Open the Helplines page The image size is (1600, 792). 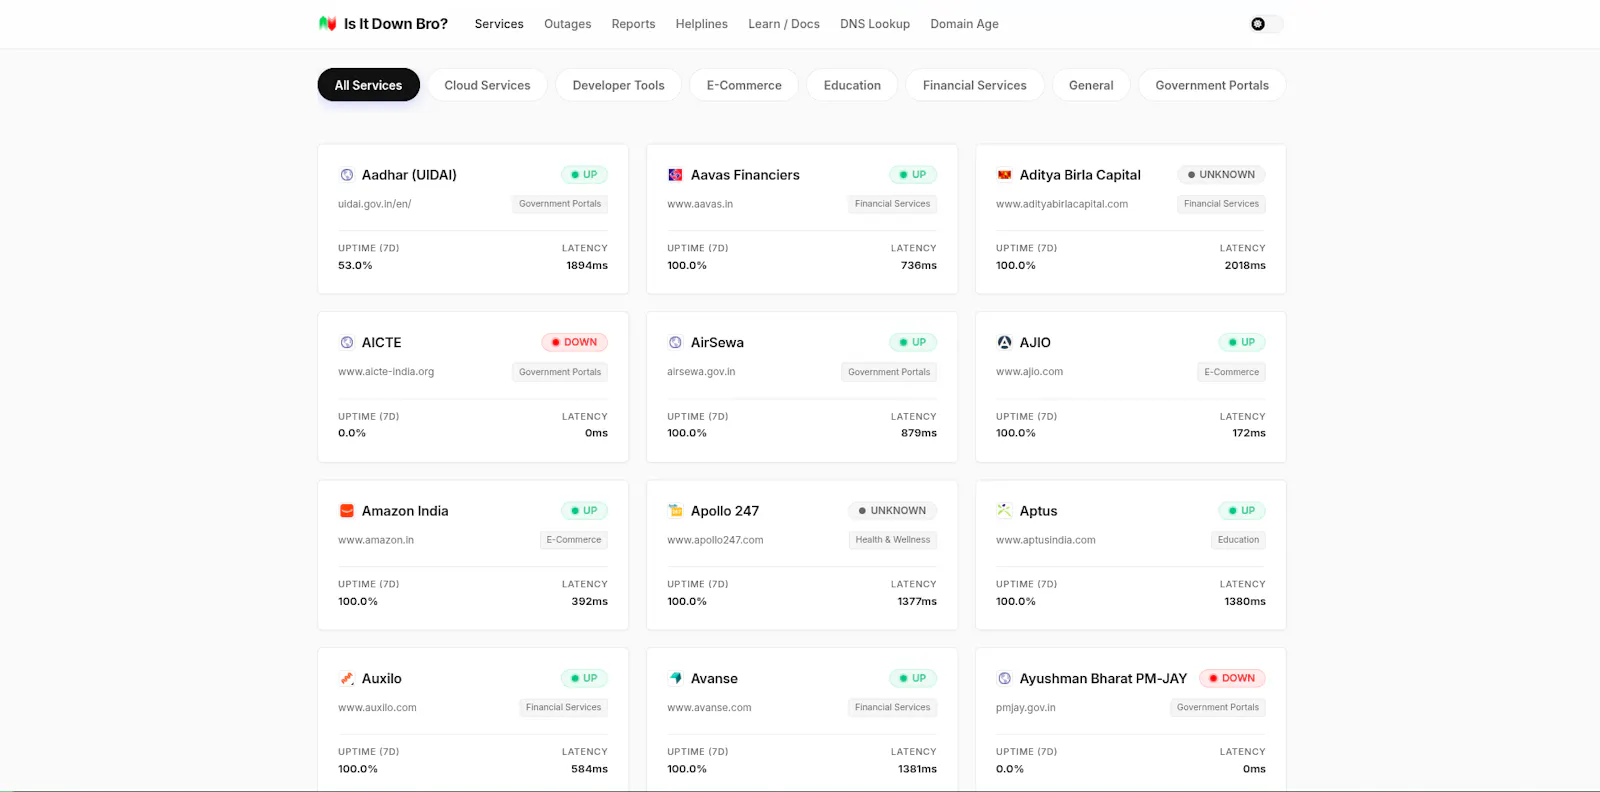(x=701, y=24)
